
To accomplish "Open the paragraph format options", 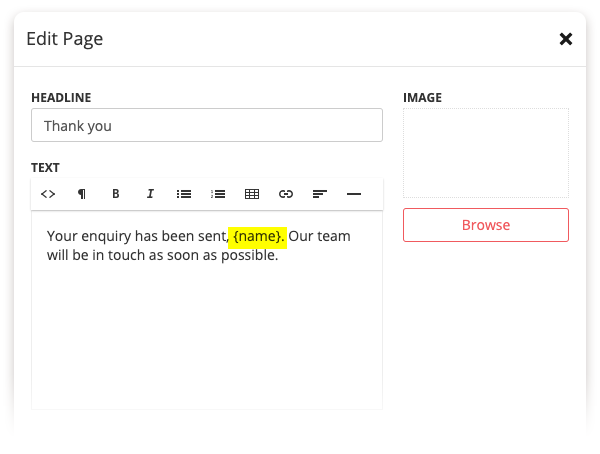I will 82,194.
